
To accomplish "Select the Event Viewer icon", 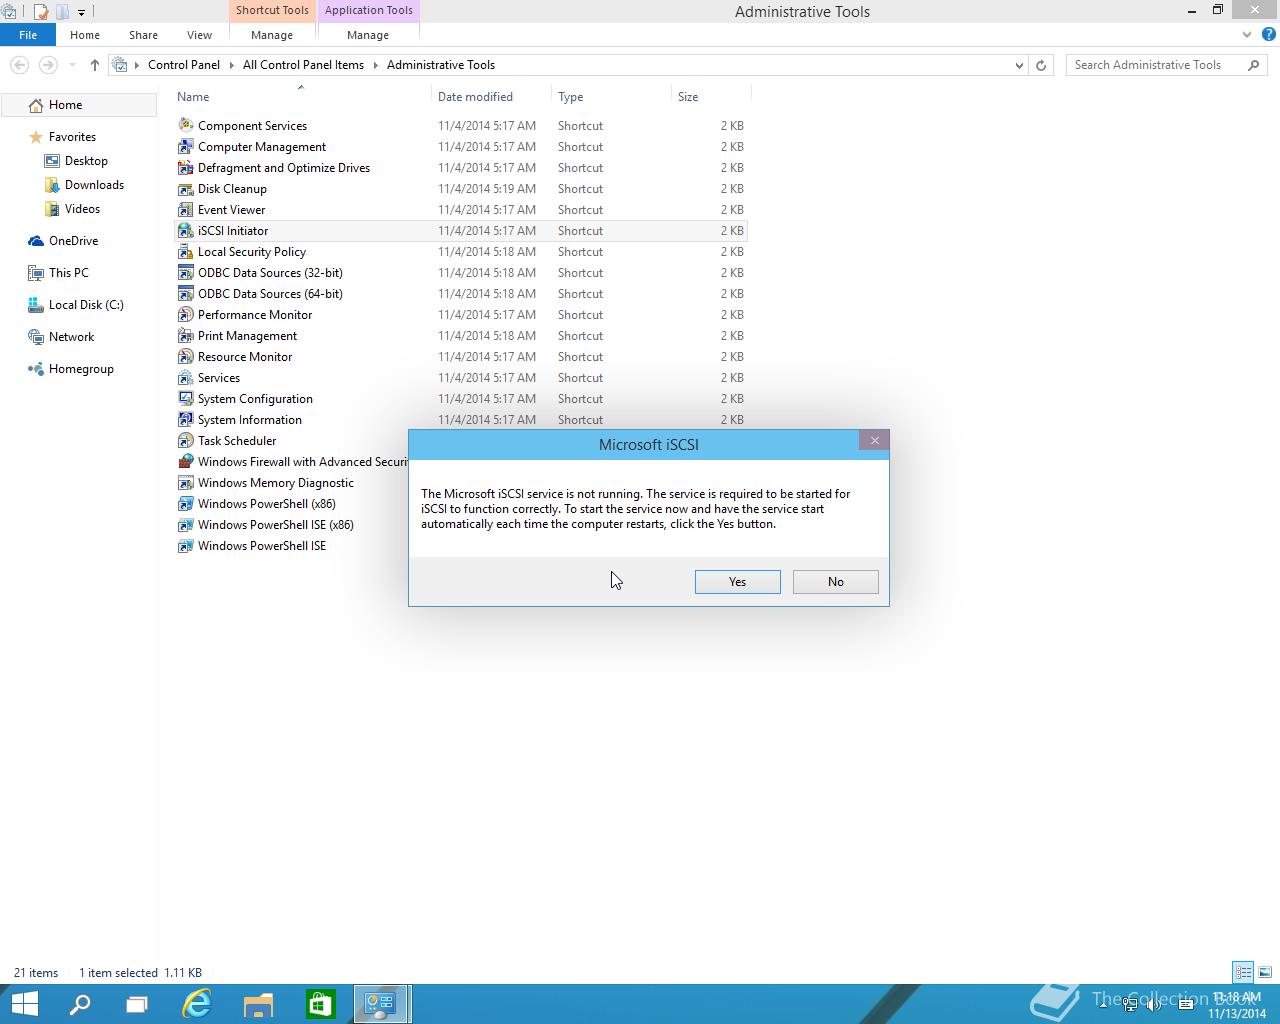I will click(185, 209).
